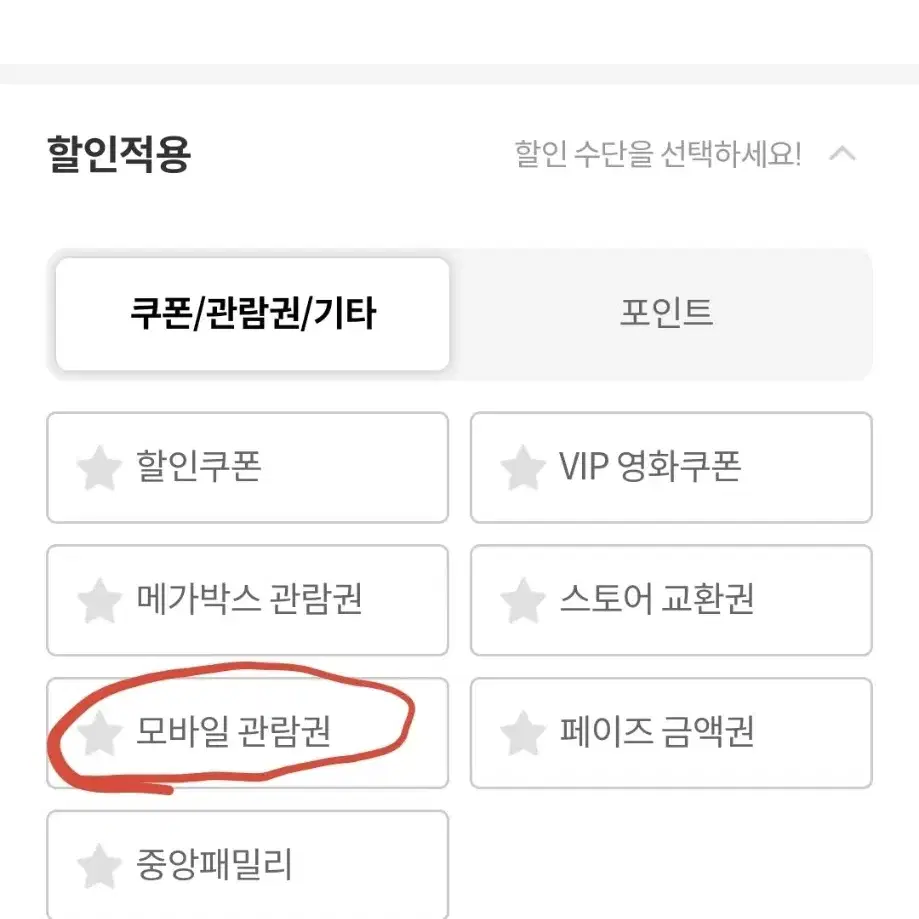Screen dimensions: 919x919
Task: Click the star icon beside 할인쿠폰
Action: pyautogui.click(x=99, y=467)
